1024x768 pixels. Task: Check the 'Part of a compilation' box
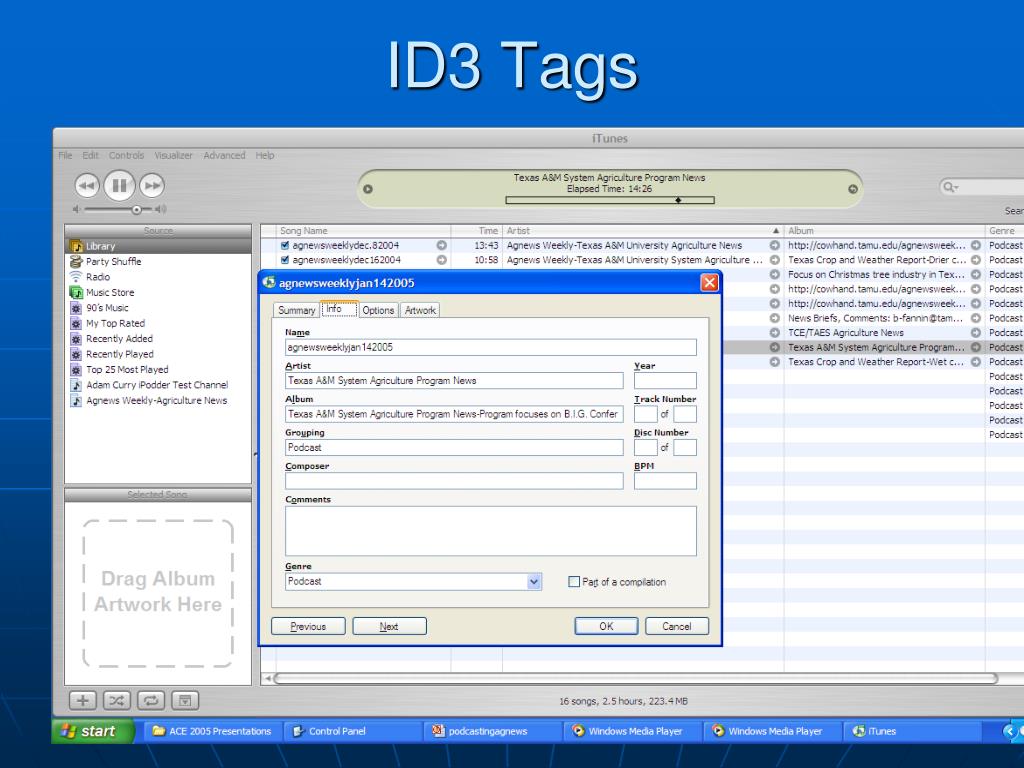click(574, 581)
